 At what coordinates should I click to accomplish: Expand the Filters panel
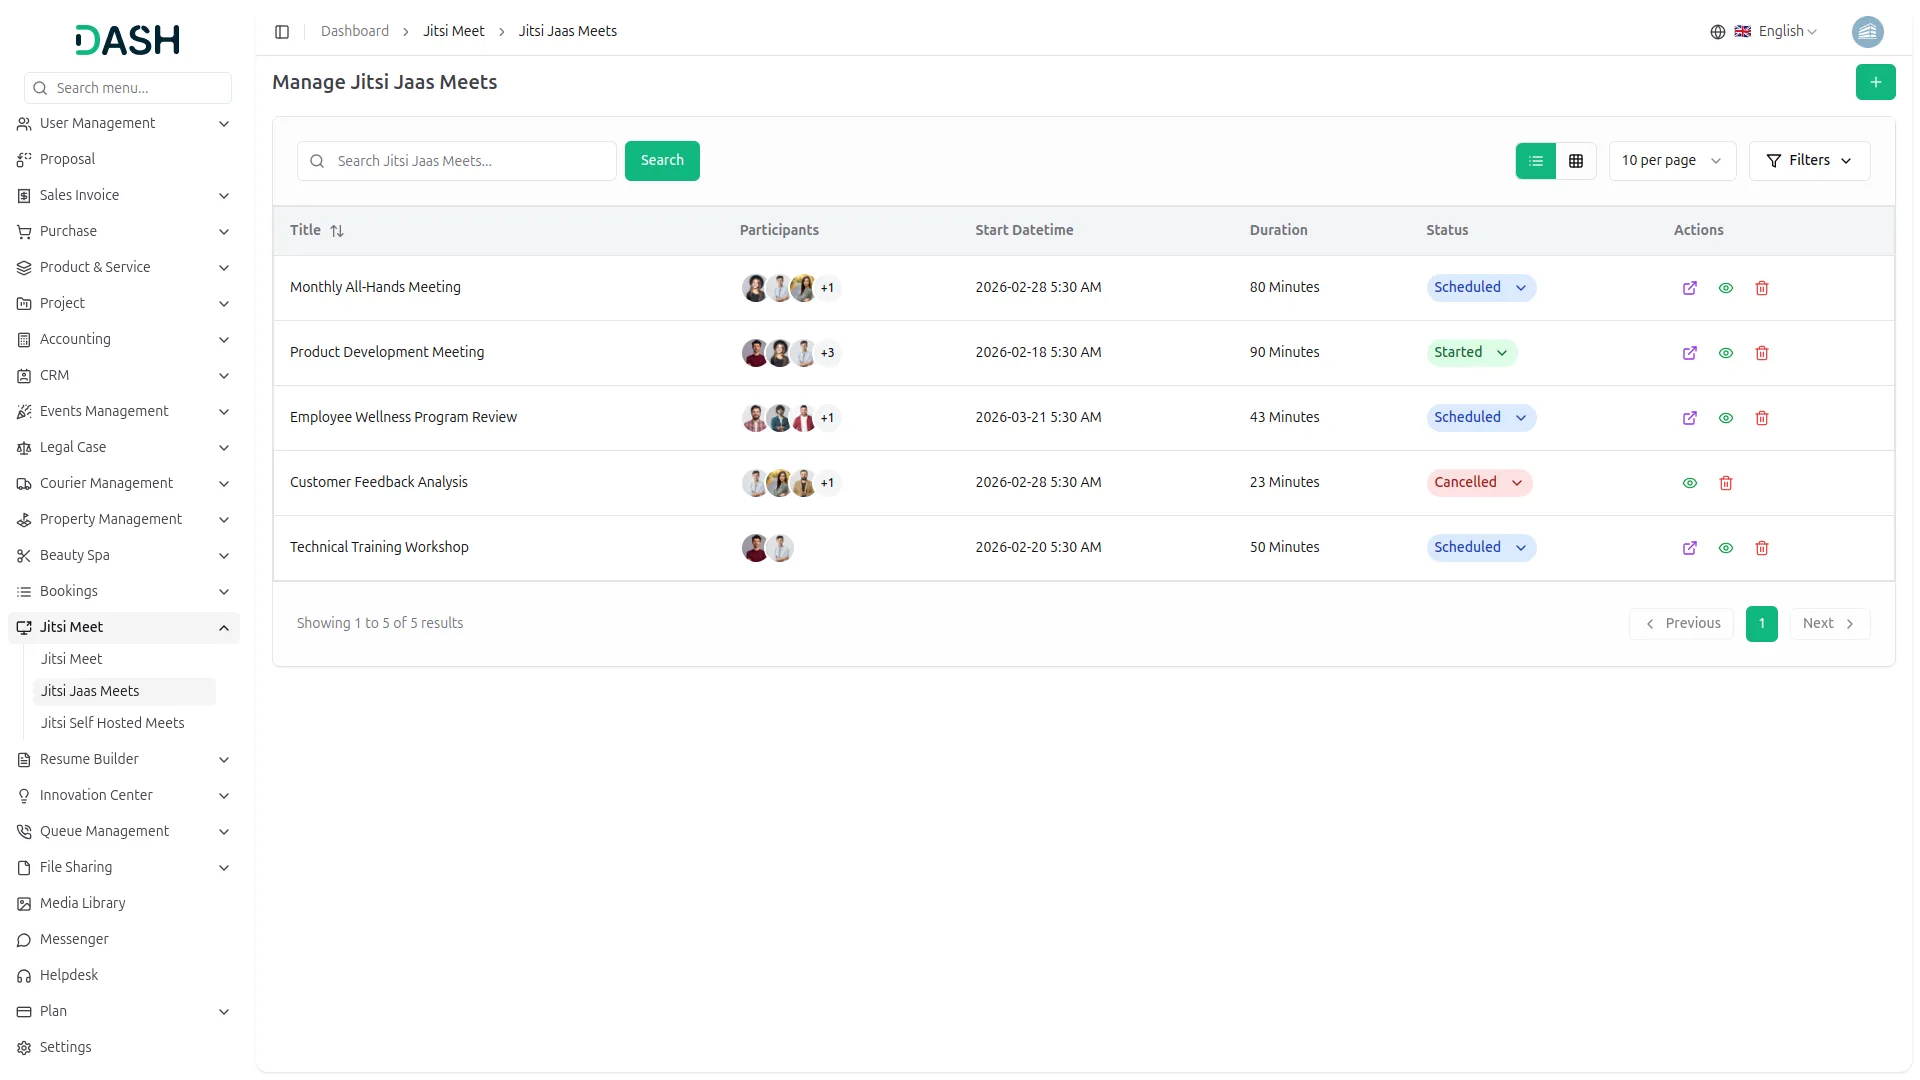1808,161
